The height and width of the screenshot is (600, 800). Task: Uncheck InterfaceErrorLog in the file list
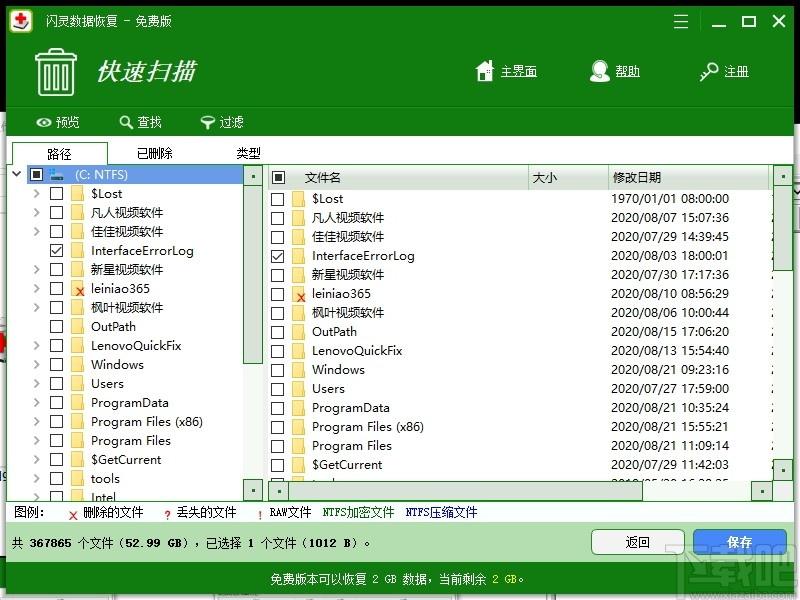[x=278, y=256]
